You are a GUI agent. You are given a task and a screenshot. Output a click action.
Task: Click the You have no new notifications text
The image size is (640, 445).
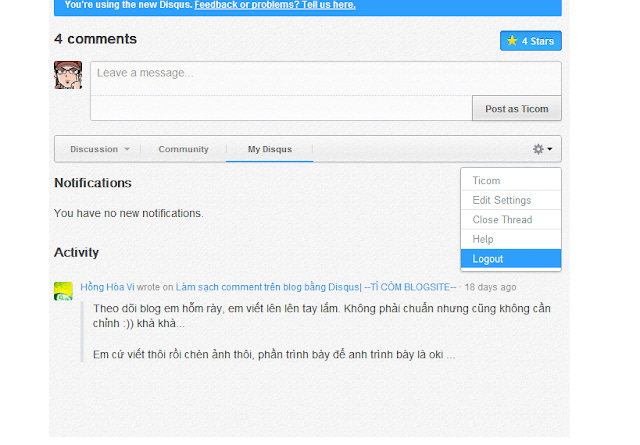pos(129,213)
